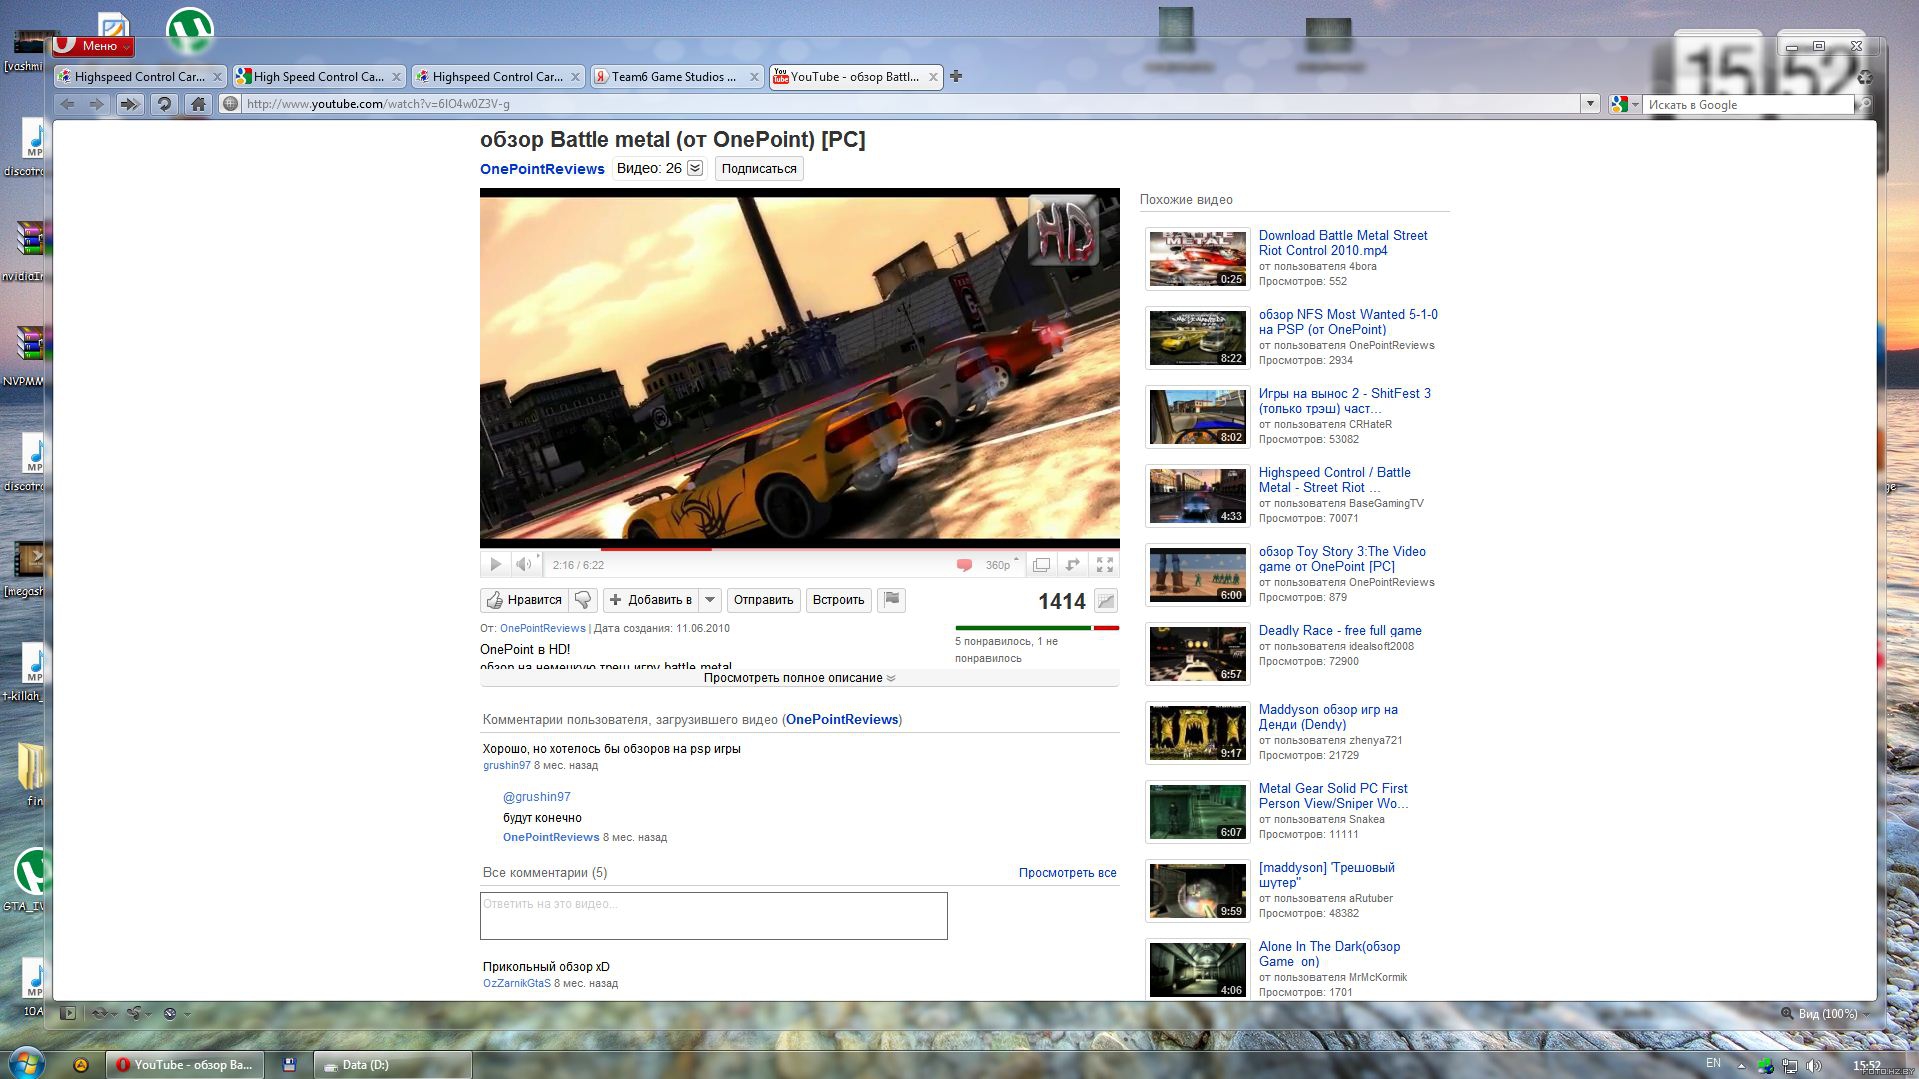Toggle video annotations speech bubble icon
The width and height of the screenshot is (1919, 1079).
click(964, 565)
